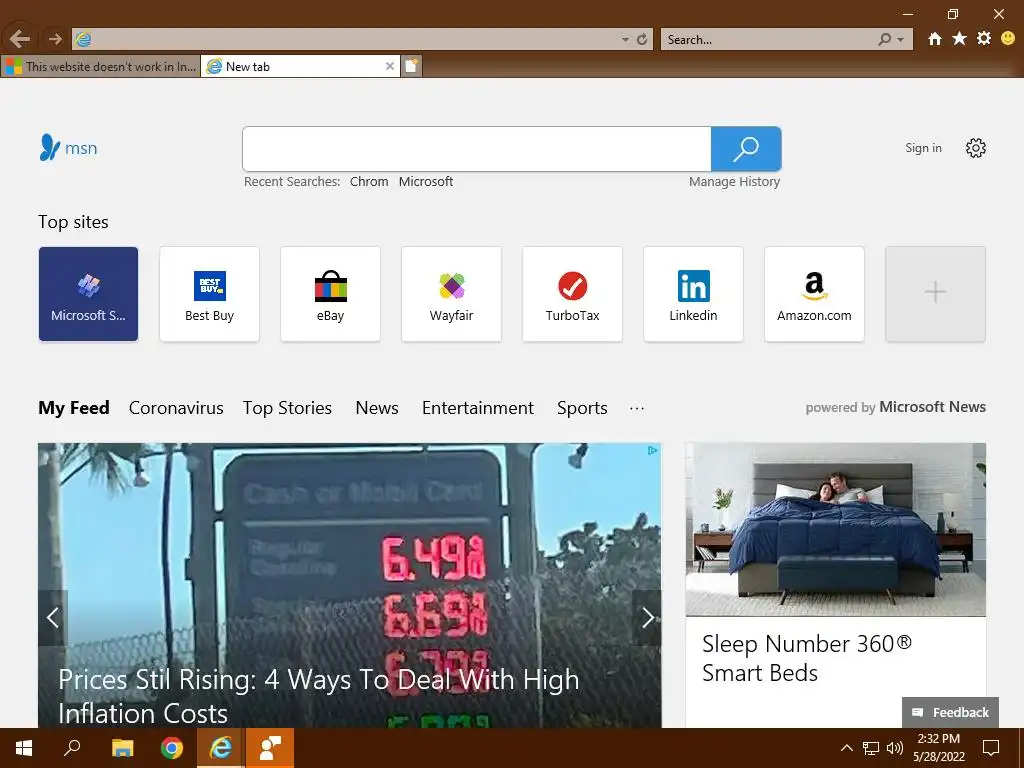This screenshot has height=768, width=1024.
Task: Click the AdChoices icon on the carousel
Action: (652, 451)
